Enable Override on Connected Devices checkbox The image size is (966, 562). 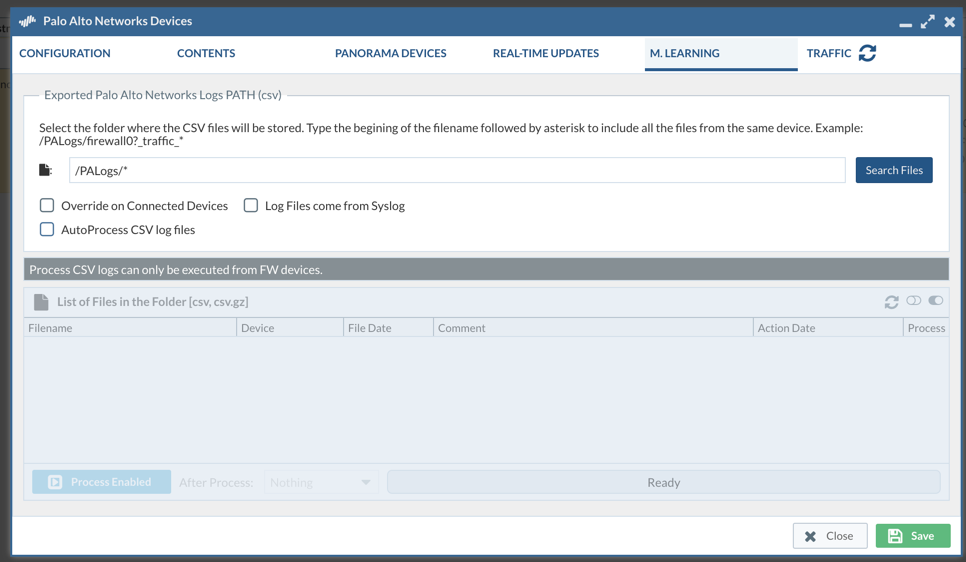pos(47,205)
